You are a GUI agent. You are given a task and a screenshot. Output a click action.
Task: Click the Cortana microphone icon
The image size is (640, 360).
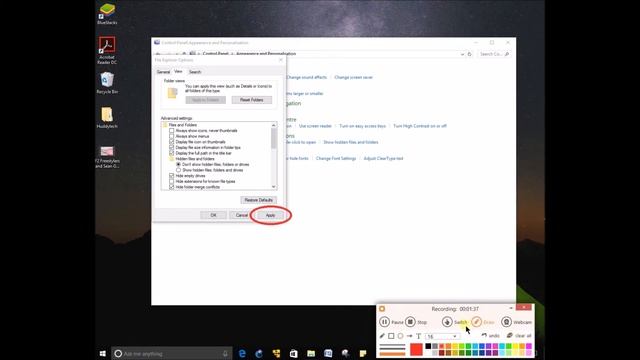(x=225, y=353)
